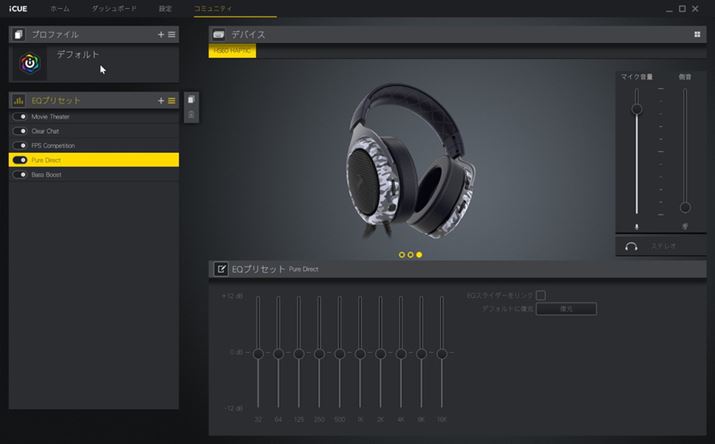The width and height of the screenshot is (715, 444).
Task: Add a new EQ preset
Action: point(160,100)
